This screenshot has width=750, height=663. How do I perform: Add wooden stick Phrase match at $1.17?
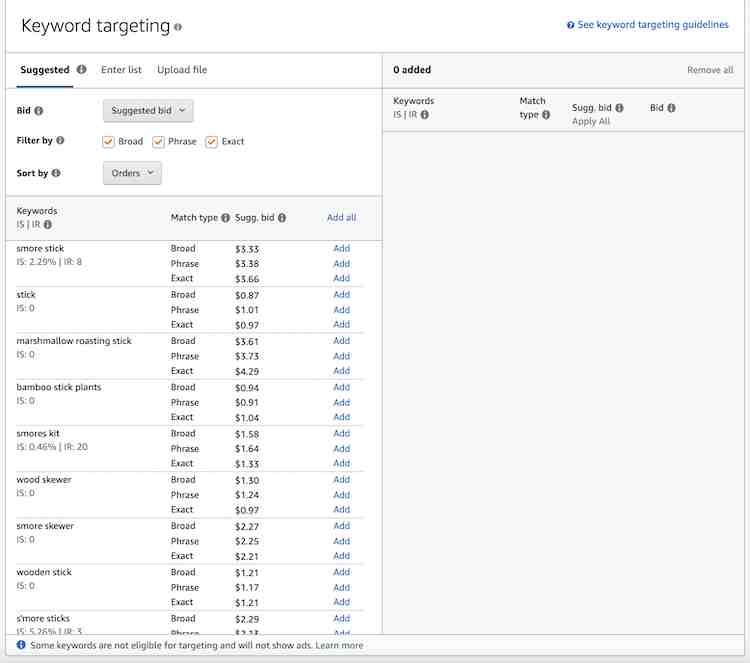[342, 587]
